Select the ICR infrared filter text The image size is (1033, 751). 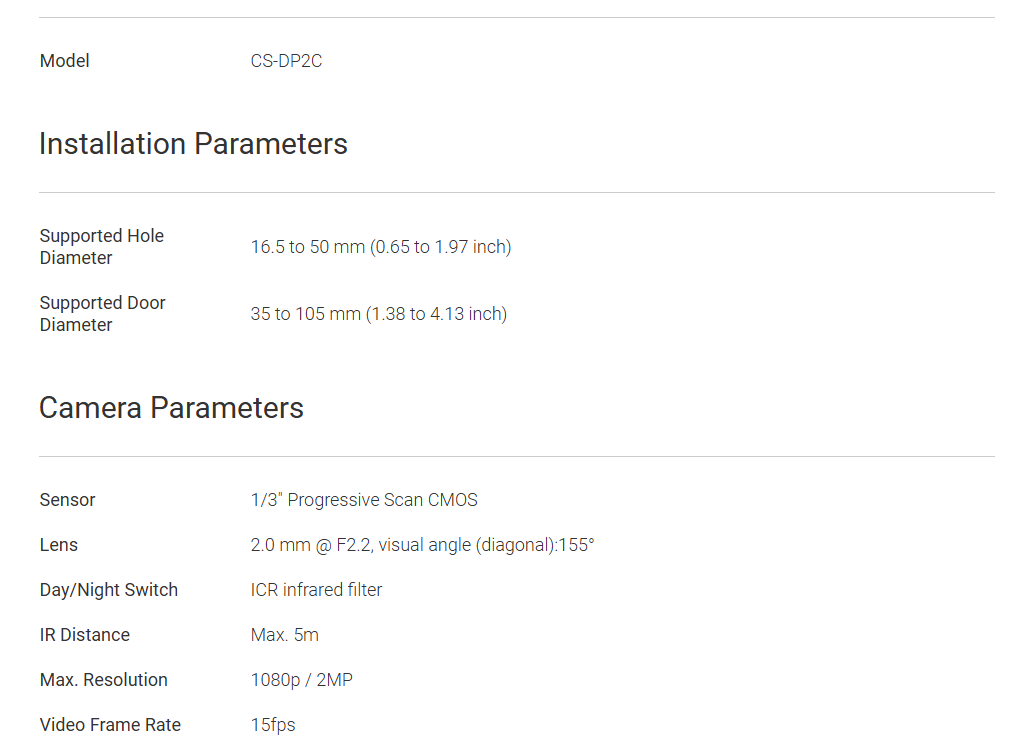[x=316, y=590]
